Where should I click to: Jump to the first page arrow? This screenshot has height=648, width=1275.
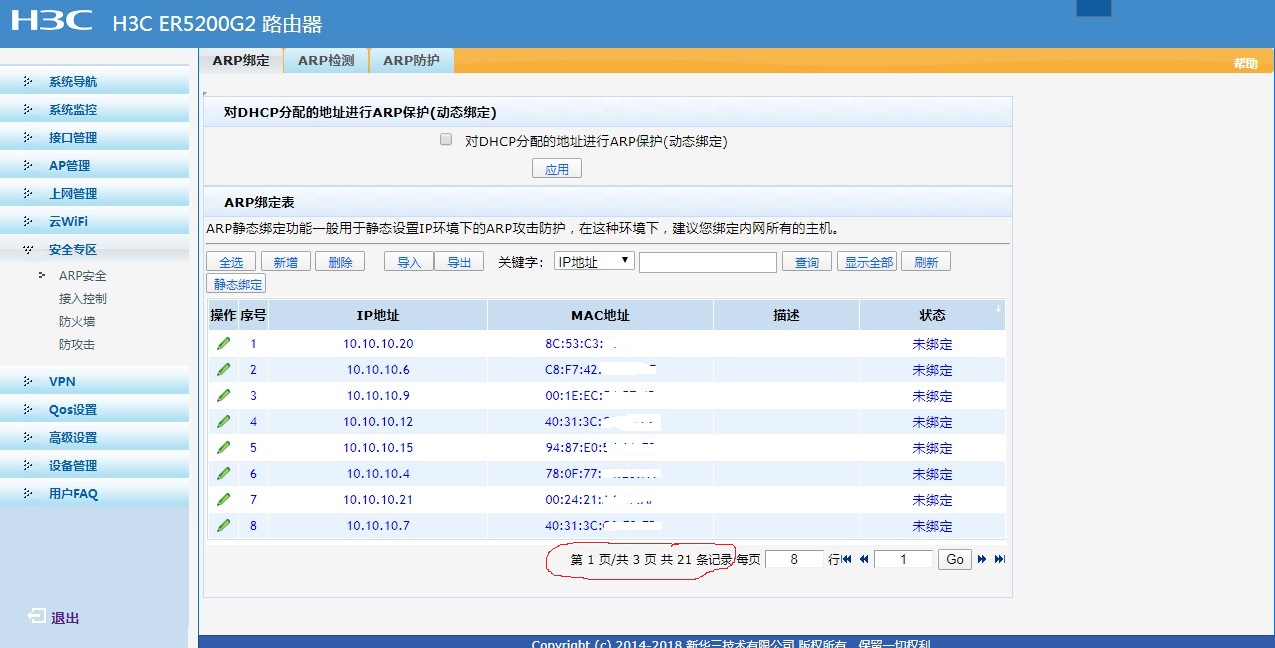(847, 559)
